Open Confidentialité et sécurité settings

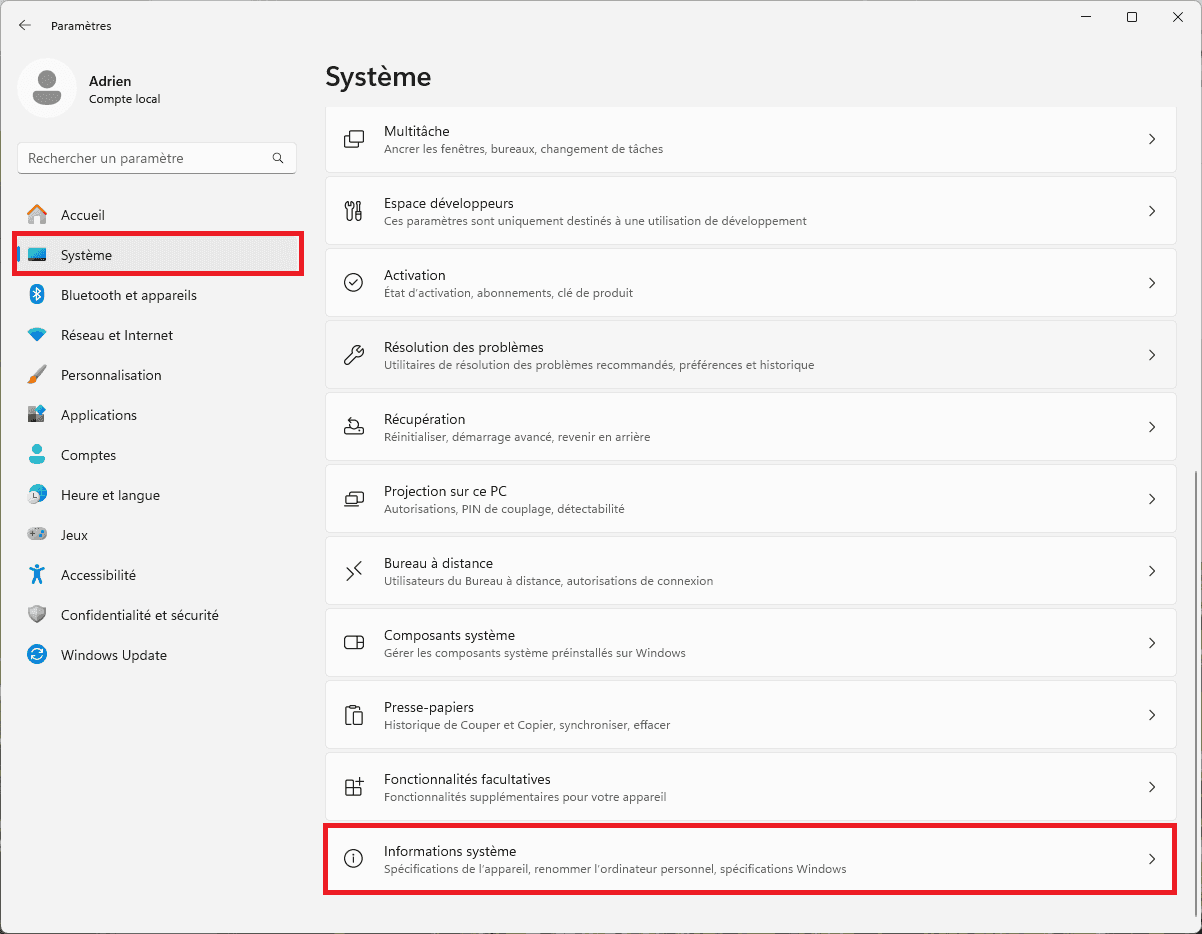pyautogui.click(x=158, y=615)
